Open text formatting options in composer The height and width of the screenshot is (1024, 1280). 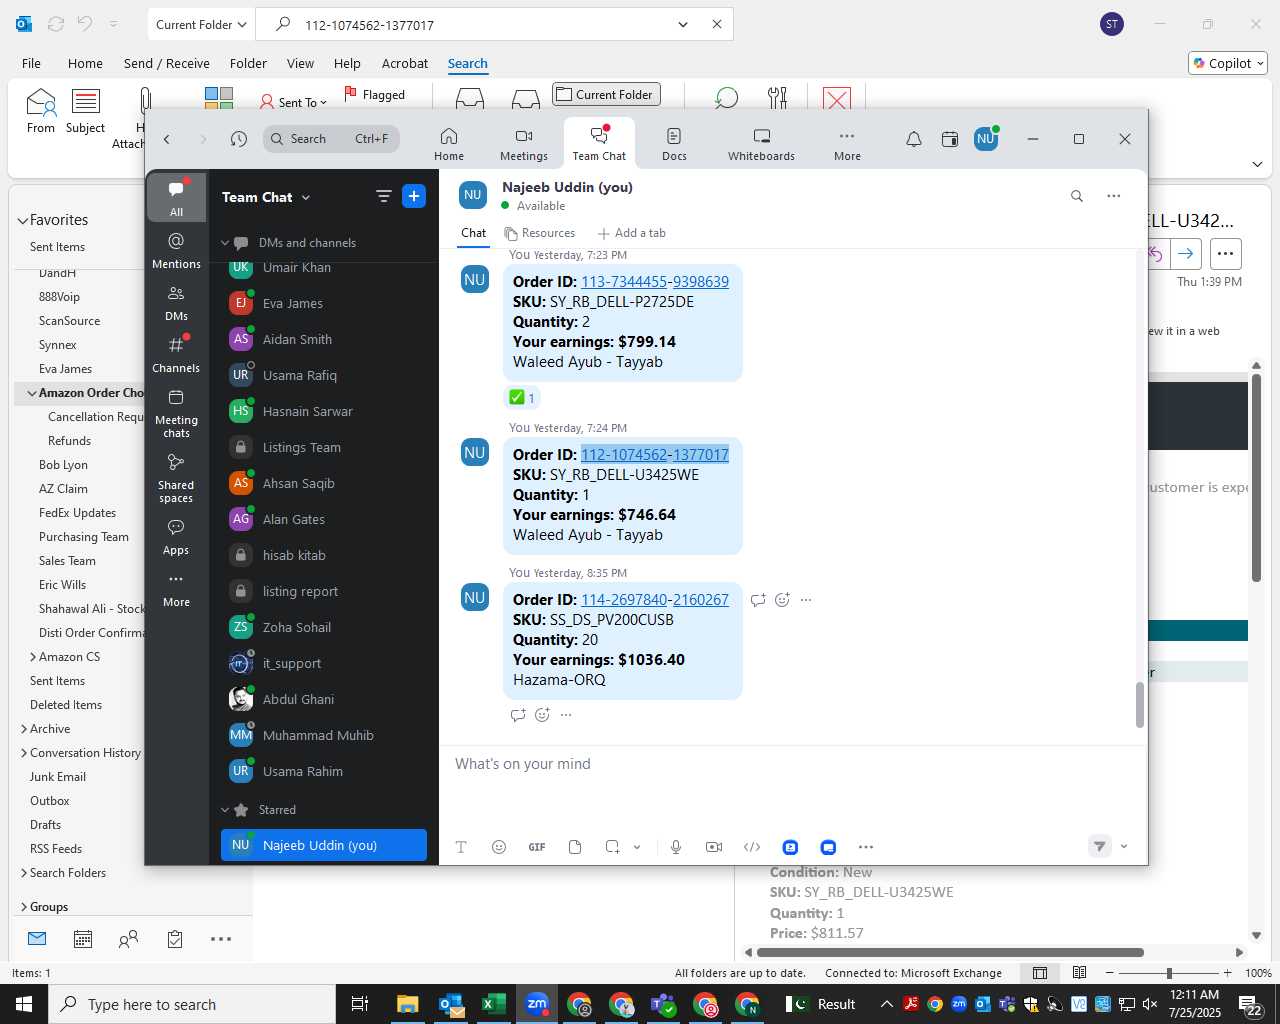click(461, 847)
